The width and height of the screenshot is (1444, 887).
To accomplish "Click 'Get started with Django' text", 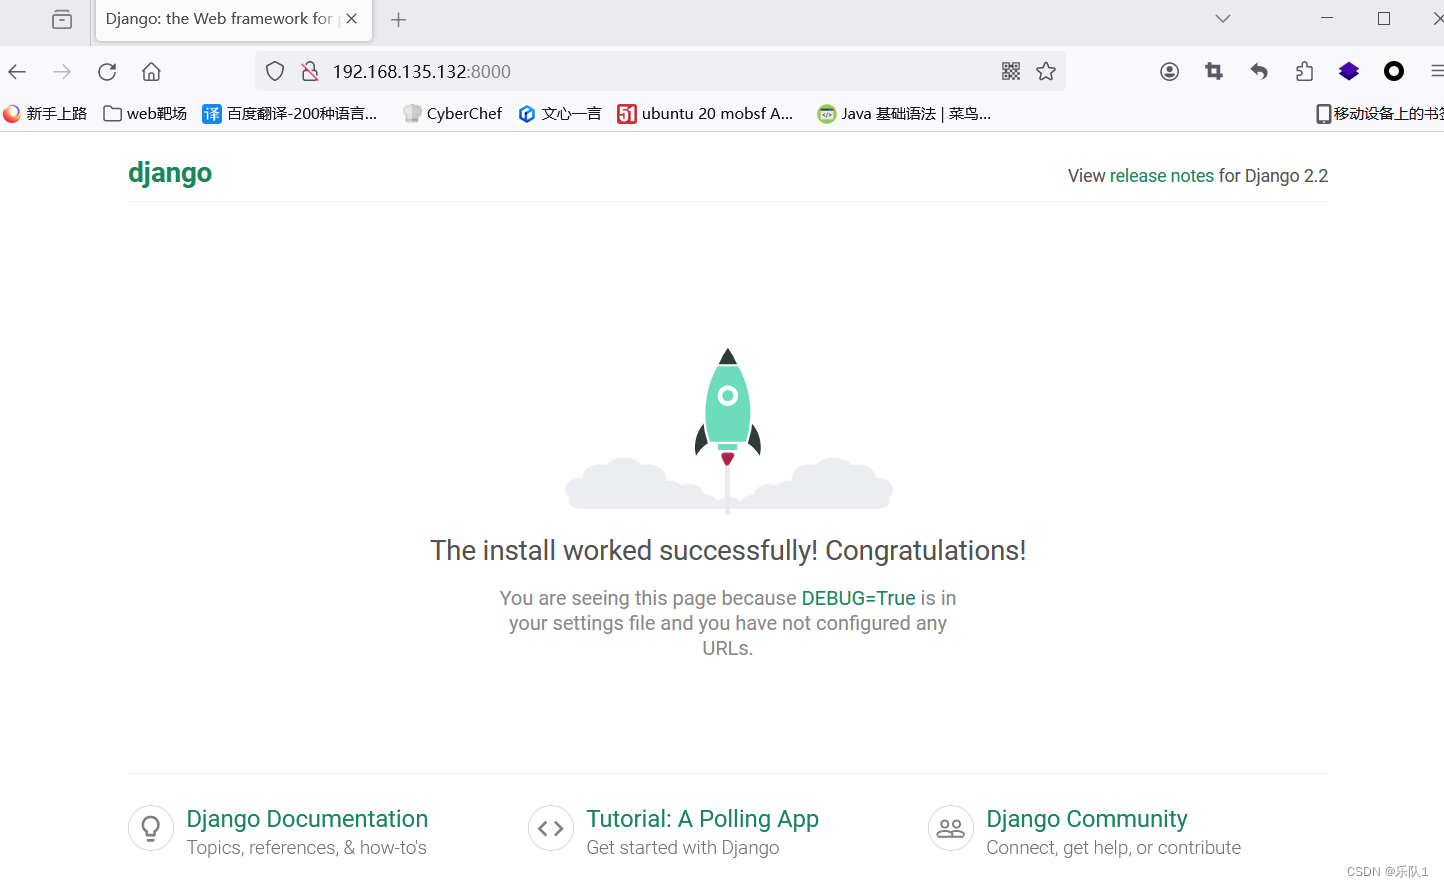I will tap(683, 848).
